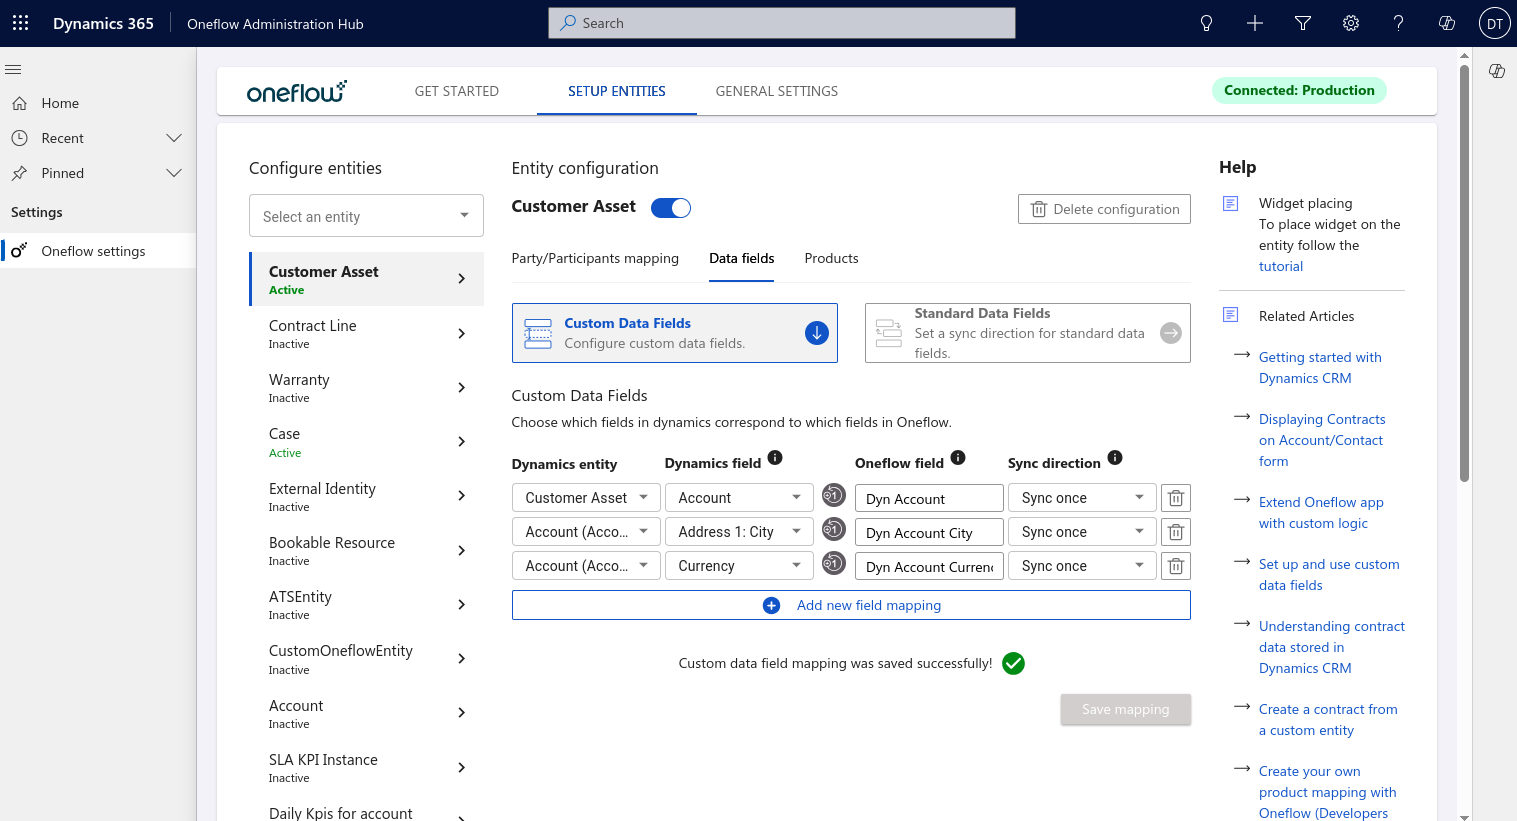Image resolution: width=1517 pixels, height=821 pixels.
Task: Select the Standard Data Fields card
Action: tap(1027, 333)
